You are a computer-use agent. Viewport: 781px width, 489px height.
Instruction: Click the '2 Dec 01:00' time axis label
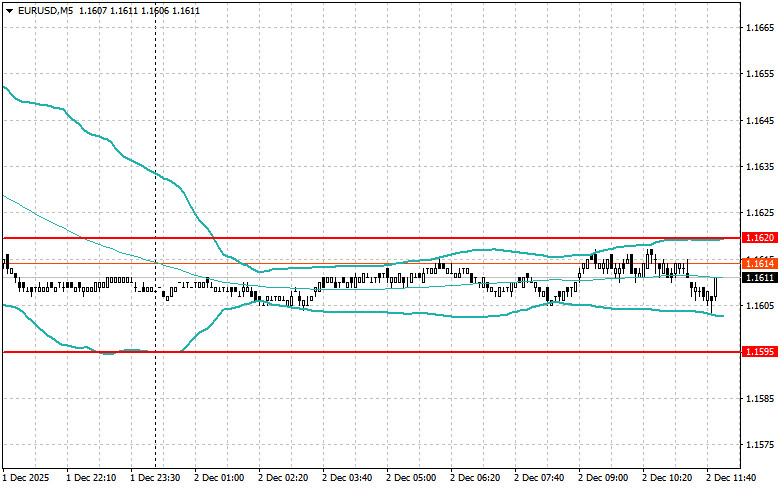[x=219, y=478]
